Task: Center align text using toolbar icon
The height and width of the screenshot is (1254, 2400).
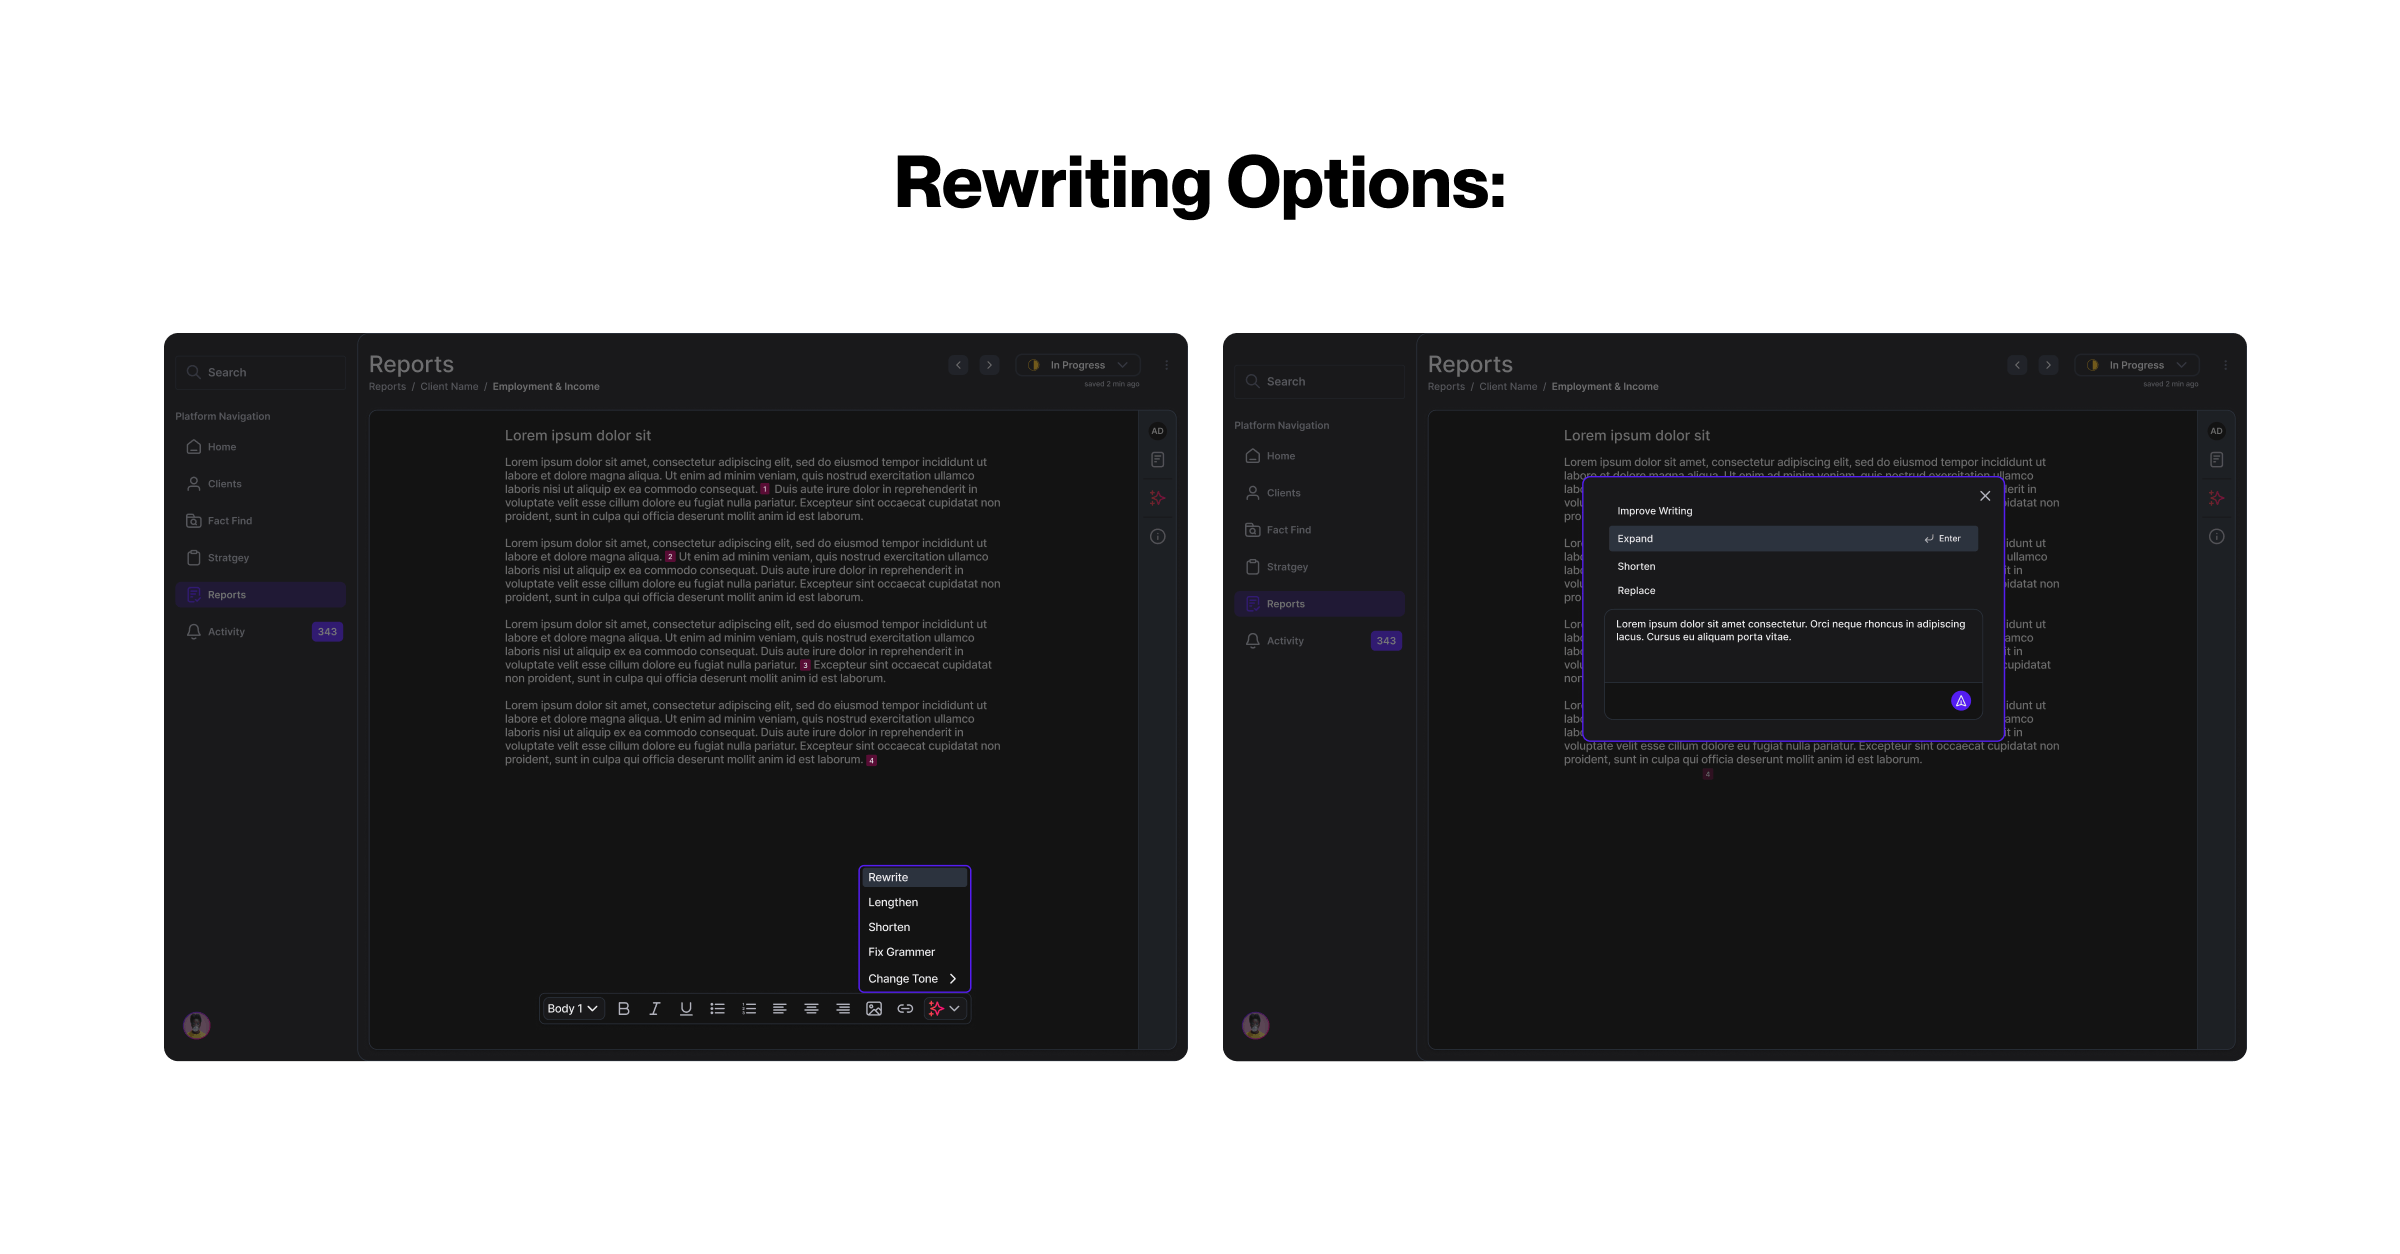Action: pos(811,1009)
